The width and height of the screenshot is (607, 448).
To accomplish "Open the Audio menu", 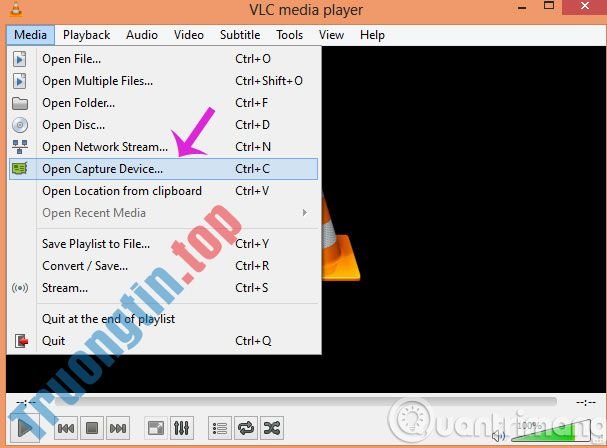I will pyautogui.click(x=142, y=35).
